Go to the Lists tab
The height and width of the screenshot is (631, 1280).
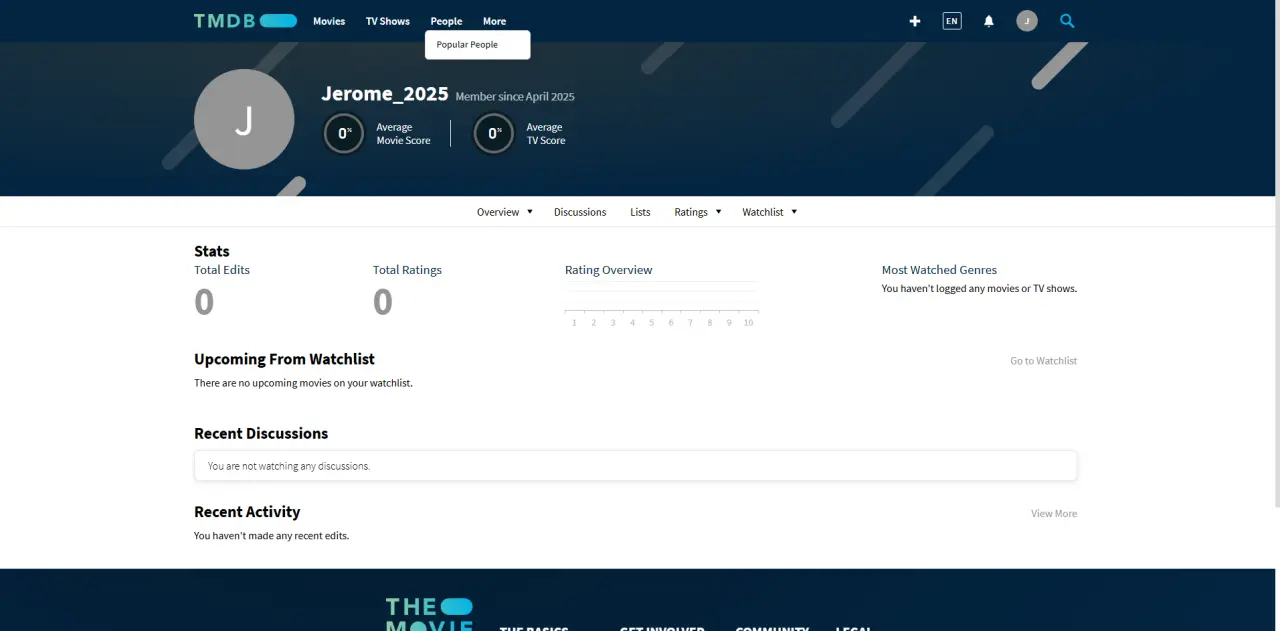point(640,212)
